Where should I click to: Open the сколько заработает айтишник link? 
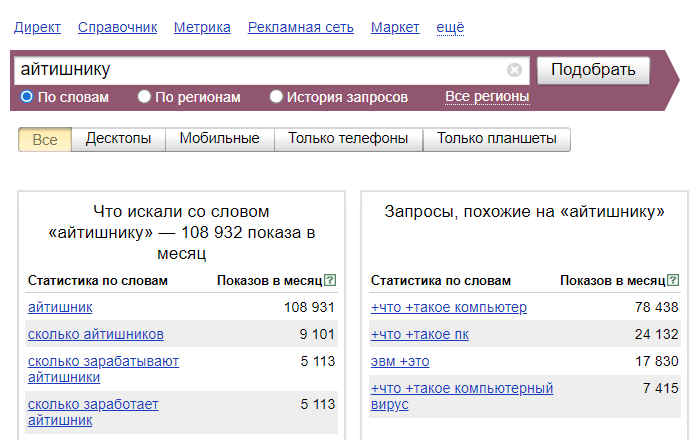coord(93,412)
